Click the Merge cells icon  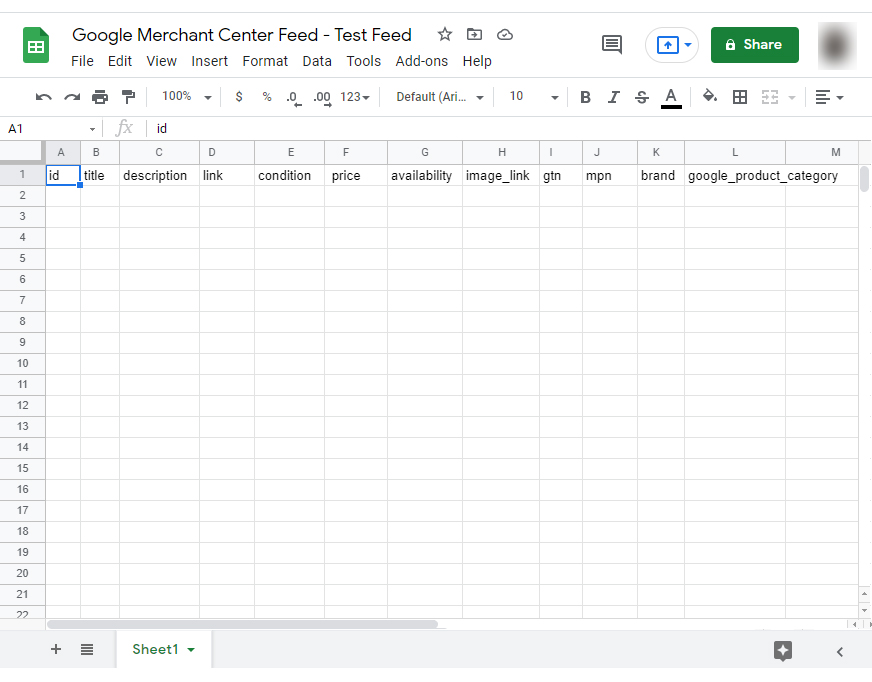click(x=770, y=97)
